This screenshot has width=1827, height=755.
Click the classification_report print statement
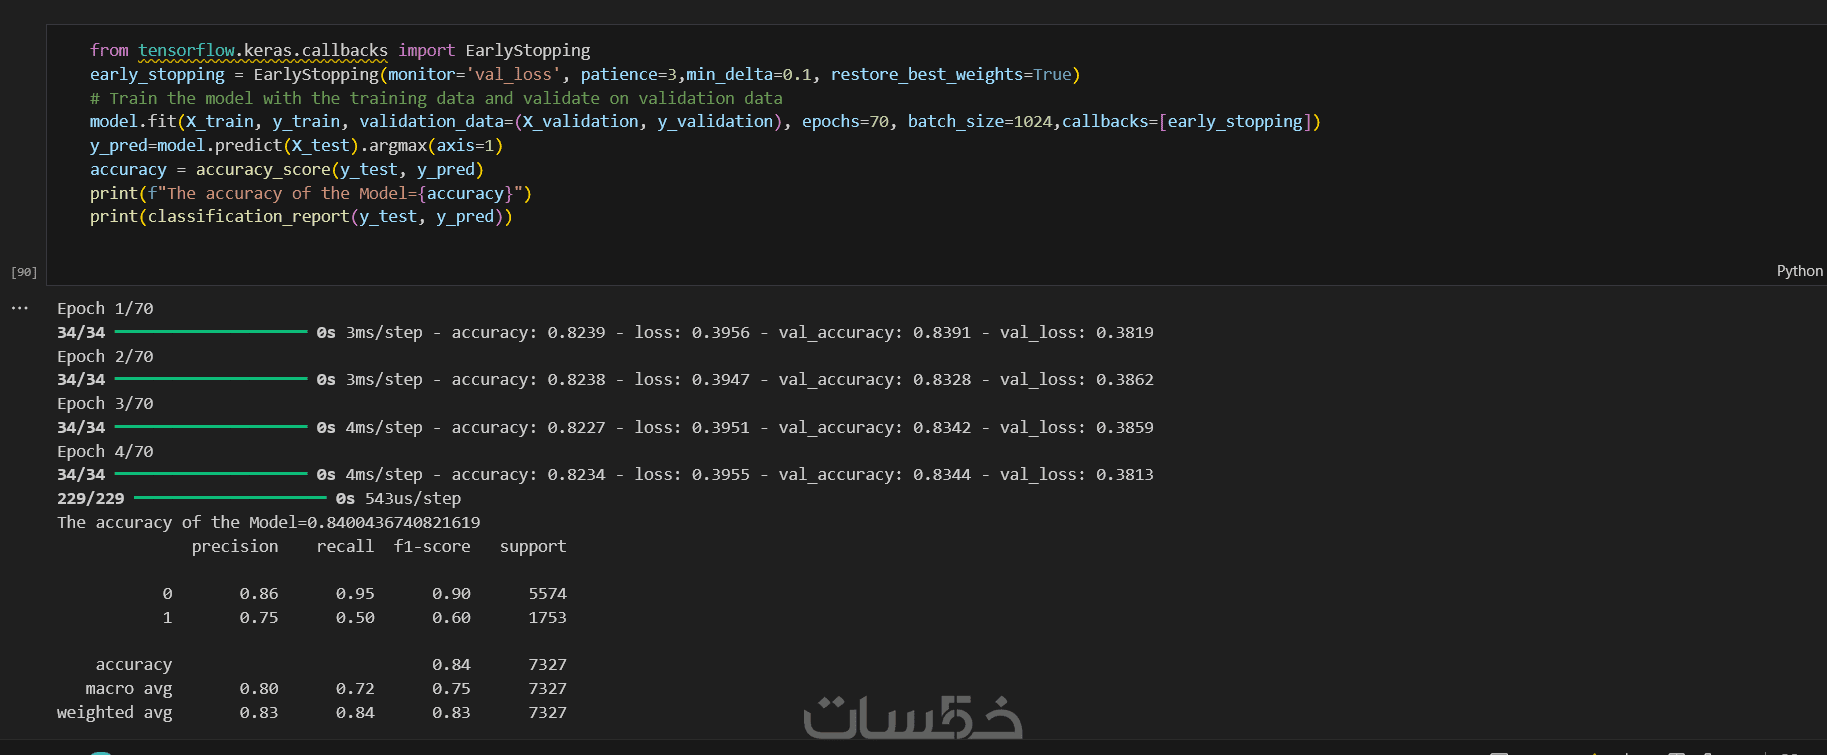[x=300, y=216]
